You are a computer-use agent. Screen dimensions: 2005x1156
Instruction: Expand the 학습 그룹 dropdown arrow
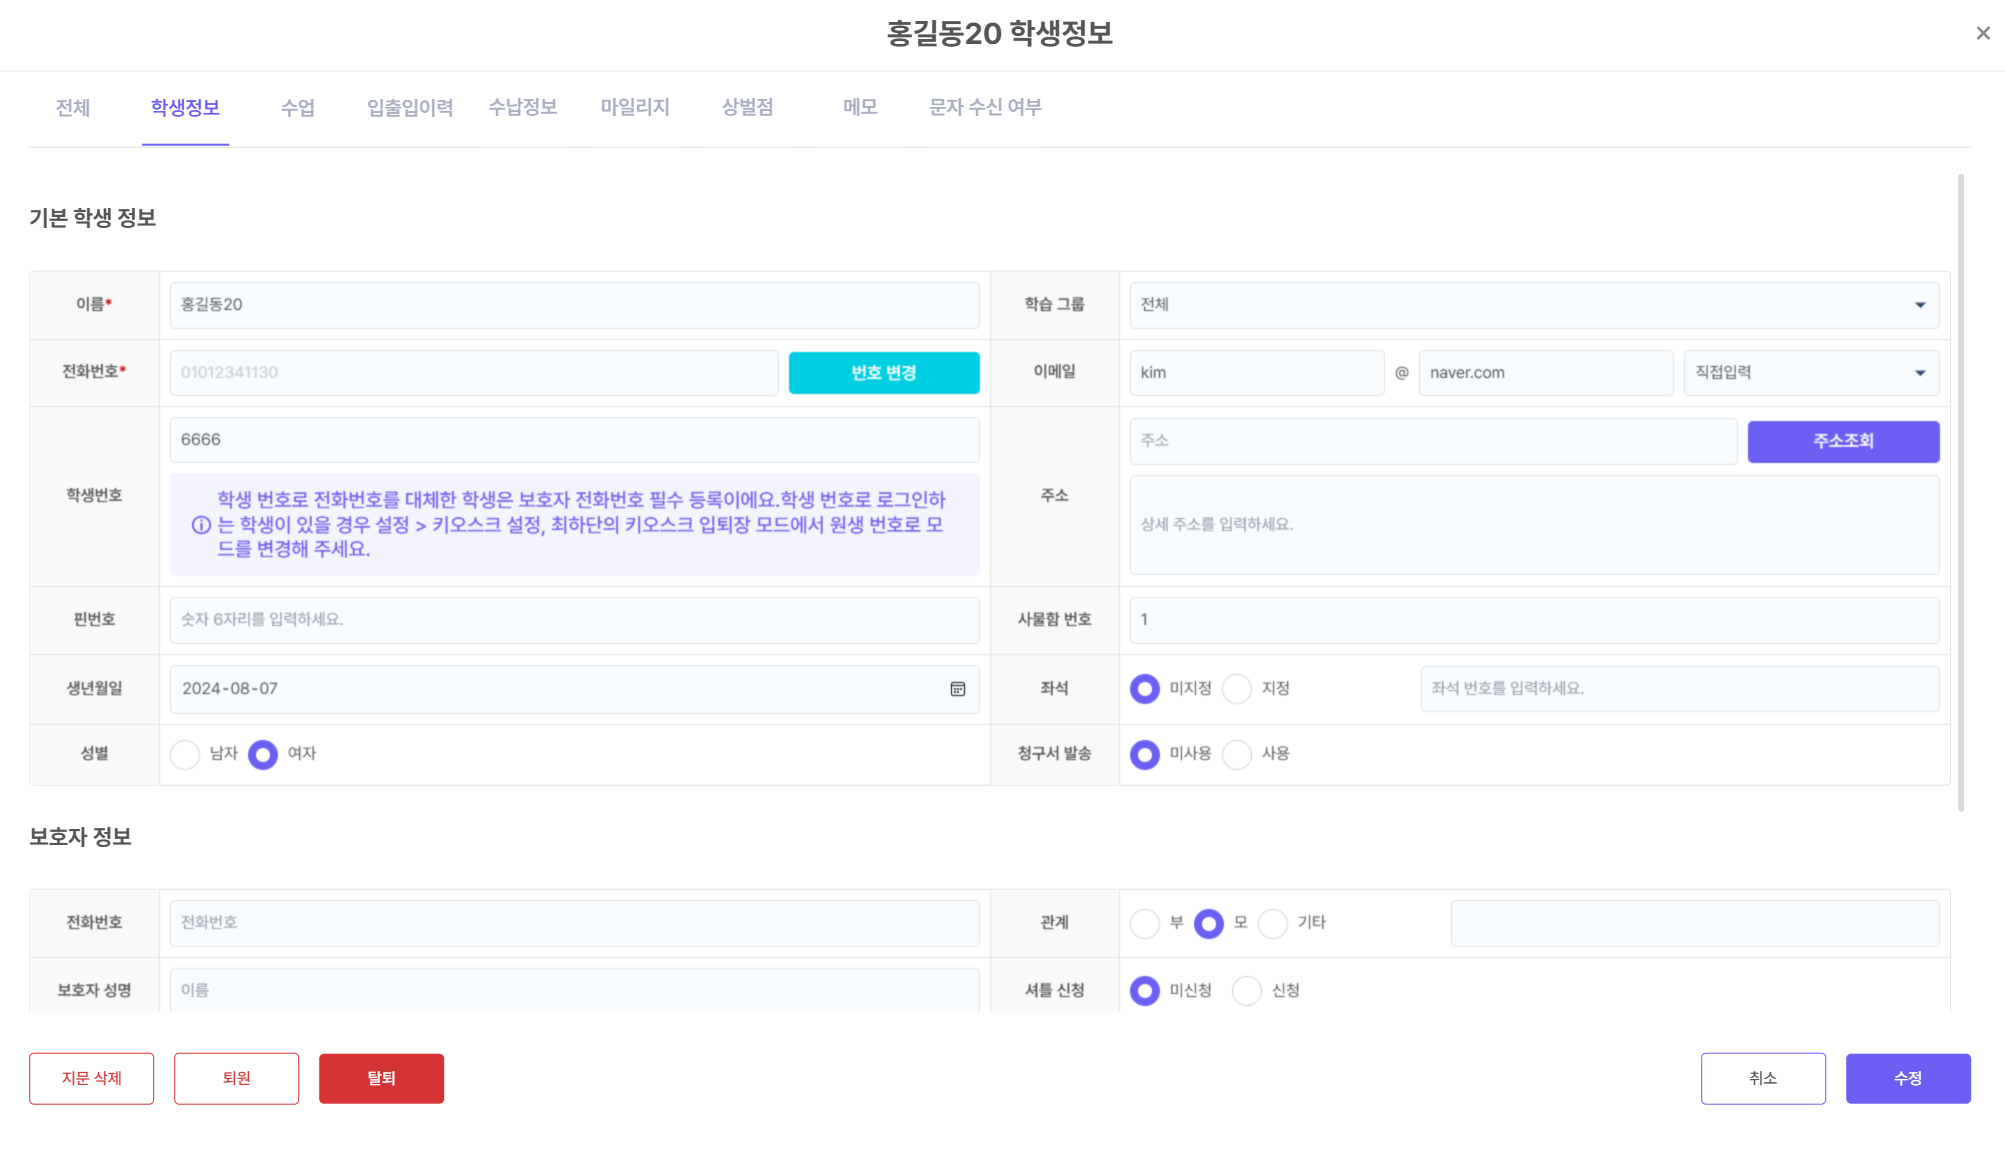(1919, 305)
